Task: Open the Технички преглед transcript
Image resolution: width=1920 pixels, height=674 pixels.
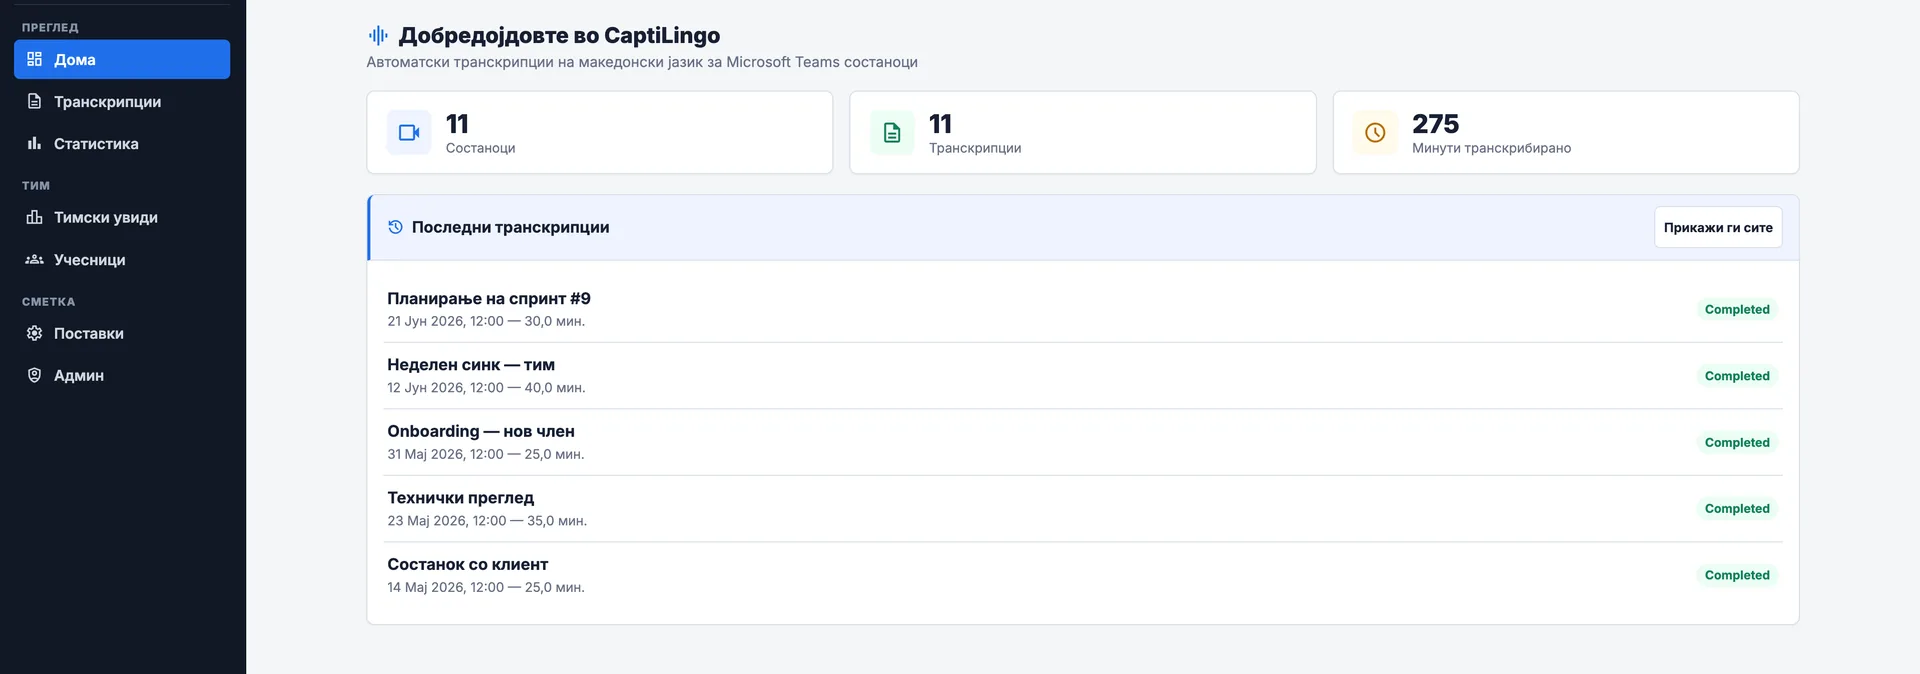Action: 1084,508
